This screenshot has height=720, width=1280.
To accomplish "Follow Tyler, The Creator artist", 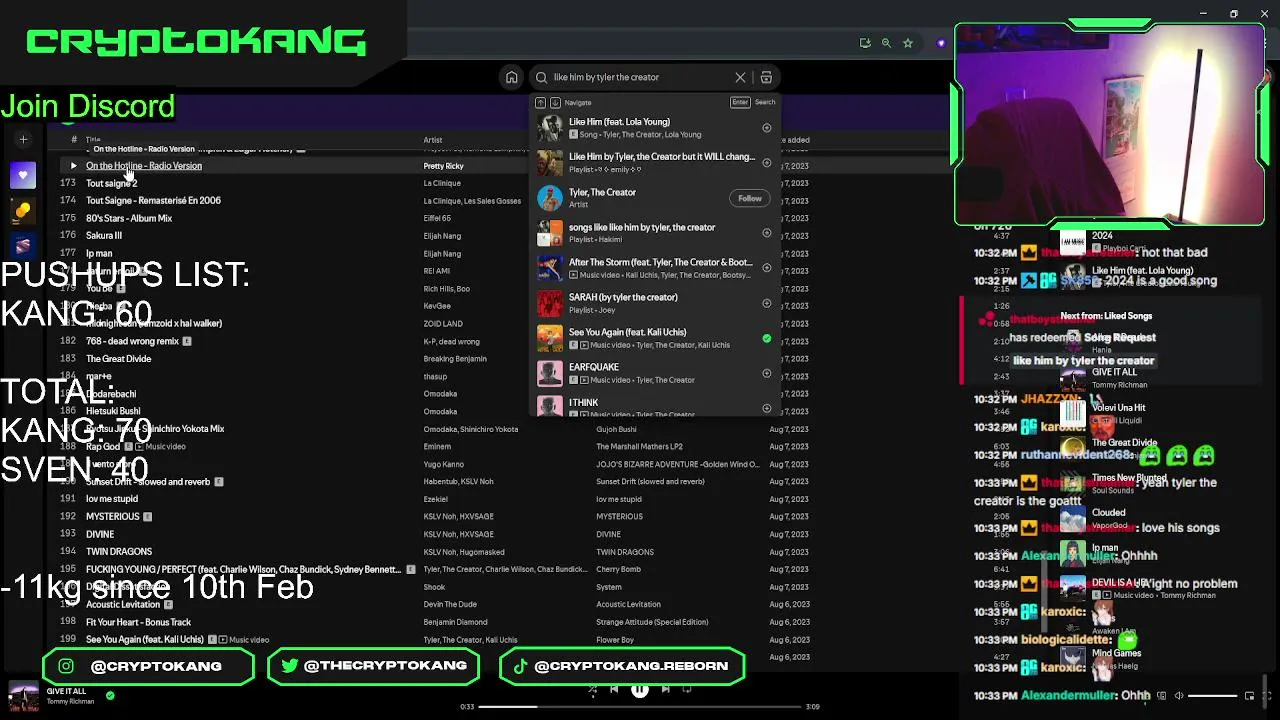I will pyautogui.click(x=750, y=198).
